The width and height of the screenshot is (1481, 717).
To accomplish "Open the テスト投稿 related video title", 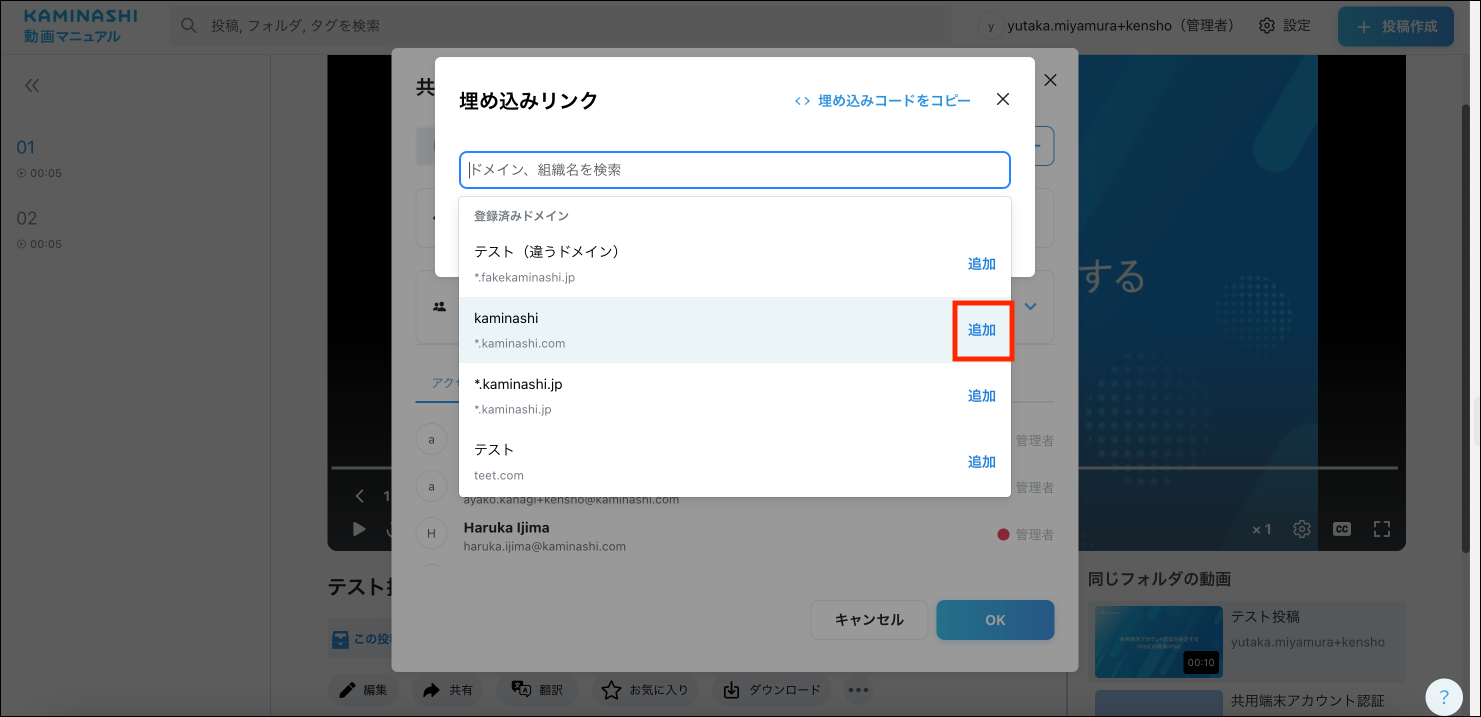I will (1265, 617).
